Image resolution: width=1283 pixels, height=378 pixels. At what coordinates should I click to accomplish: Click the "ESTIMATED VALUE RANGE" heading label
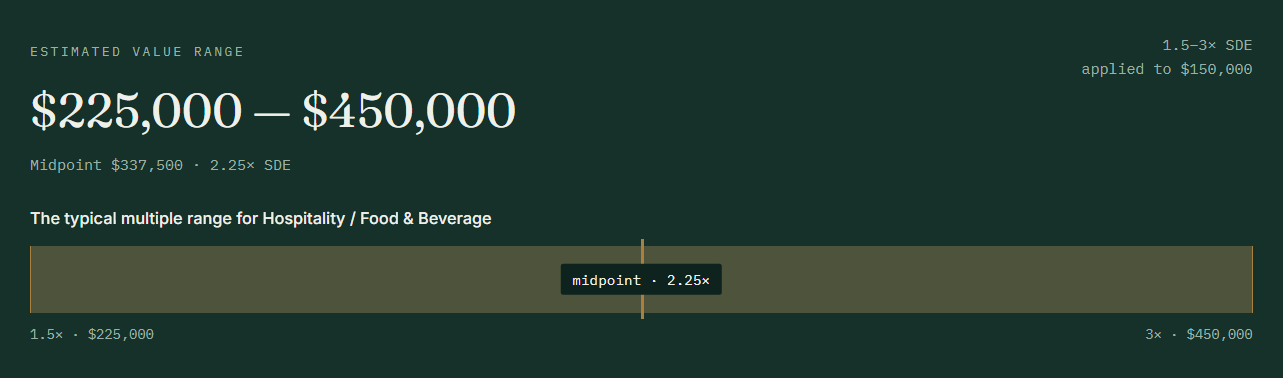(137, 52)
